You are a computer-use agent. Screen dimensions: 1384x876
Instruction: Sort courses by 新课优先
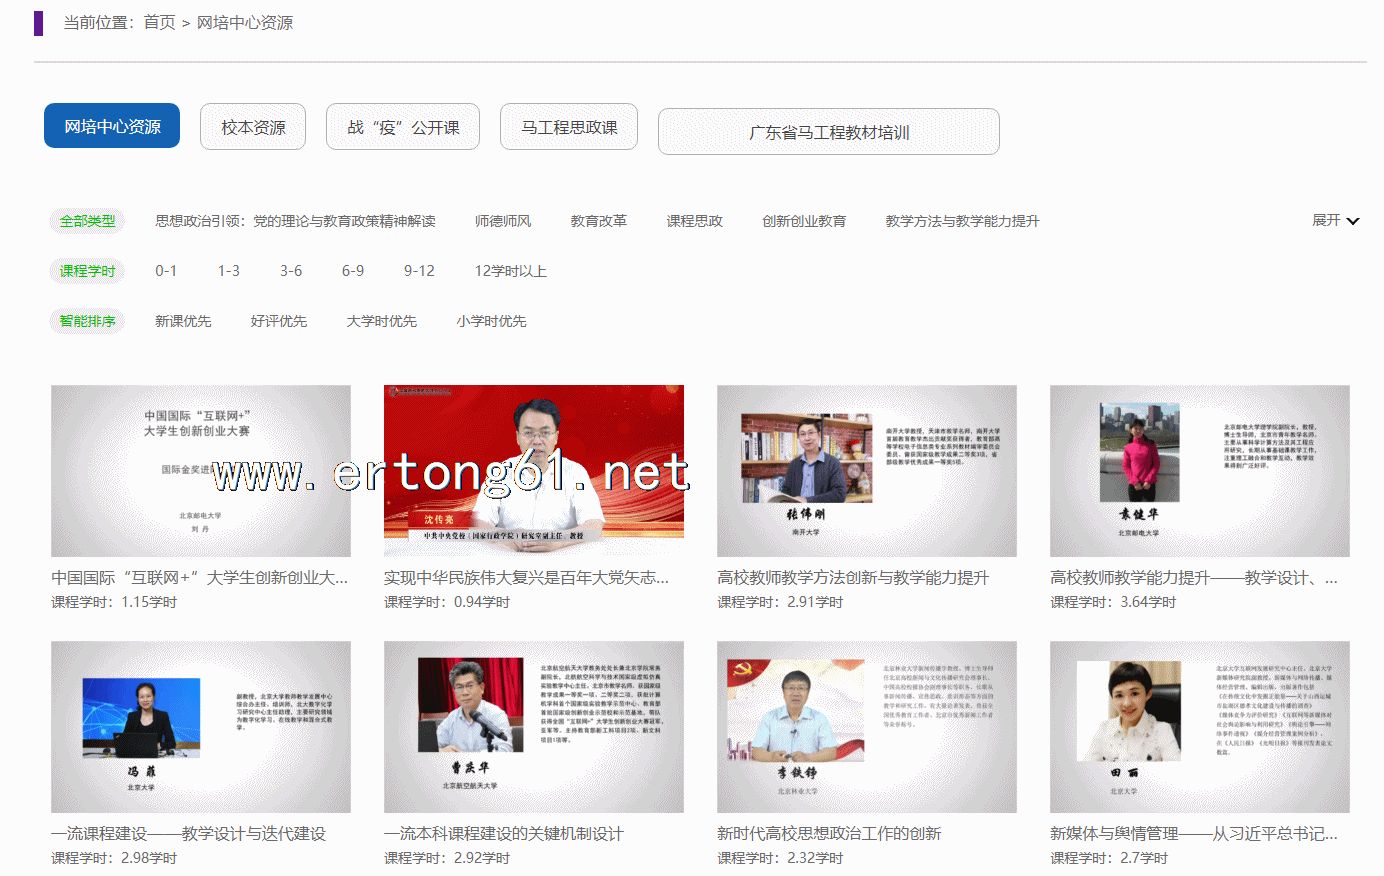click(183, 321)
